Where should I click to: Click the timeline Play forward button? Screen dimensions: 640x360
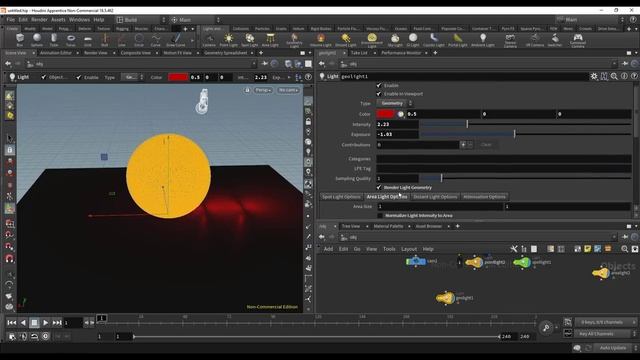(x=45, y=322)
